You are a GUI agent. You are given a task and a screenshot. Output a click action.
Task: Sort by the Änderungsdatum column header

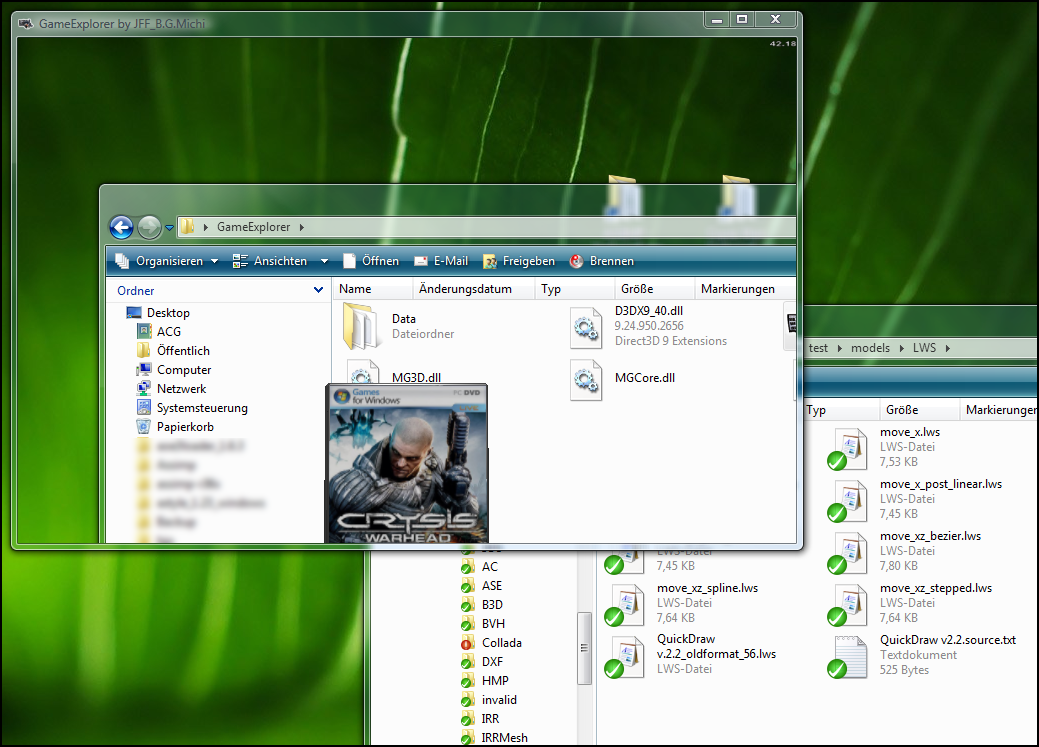tap(465, 289)
